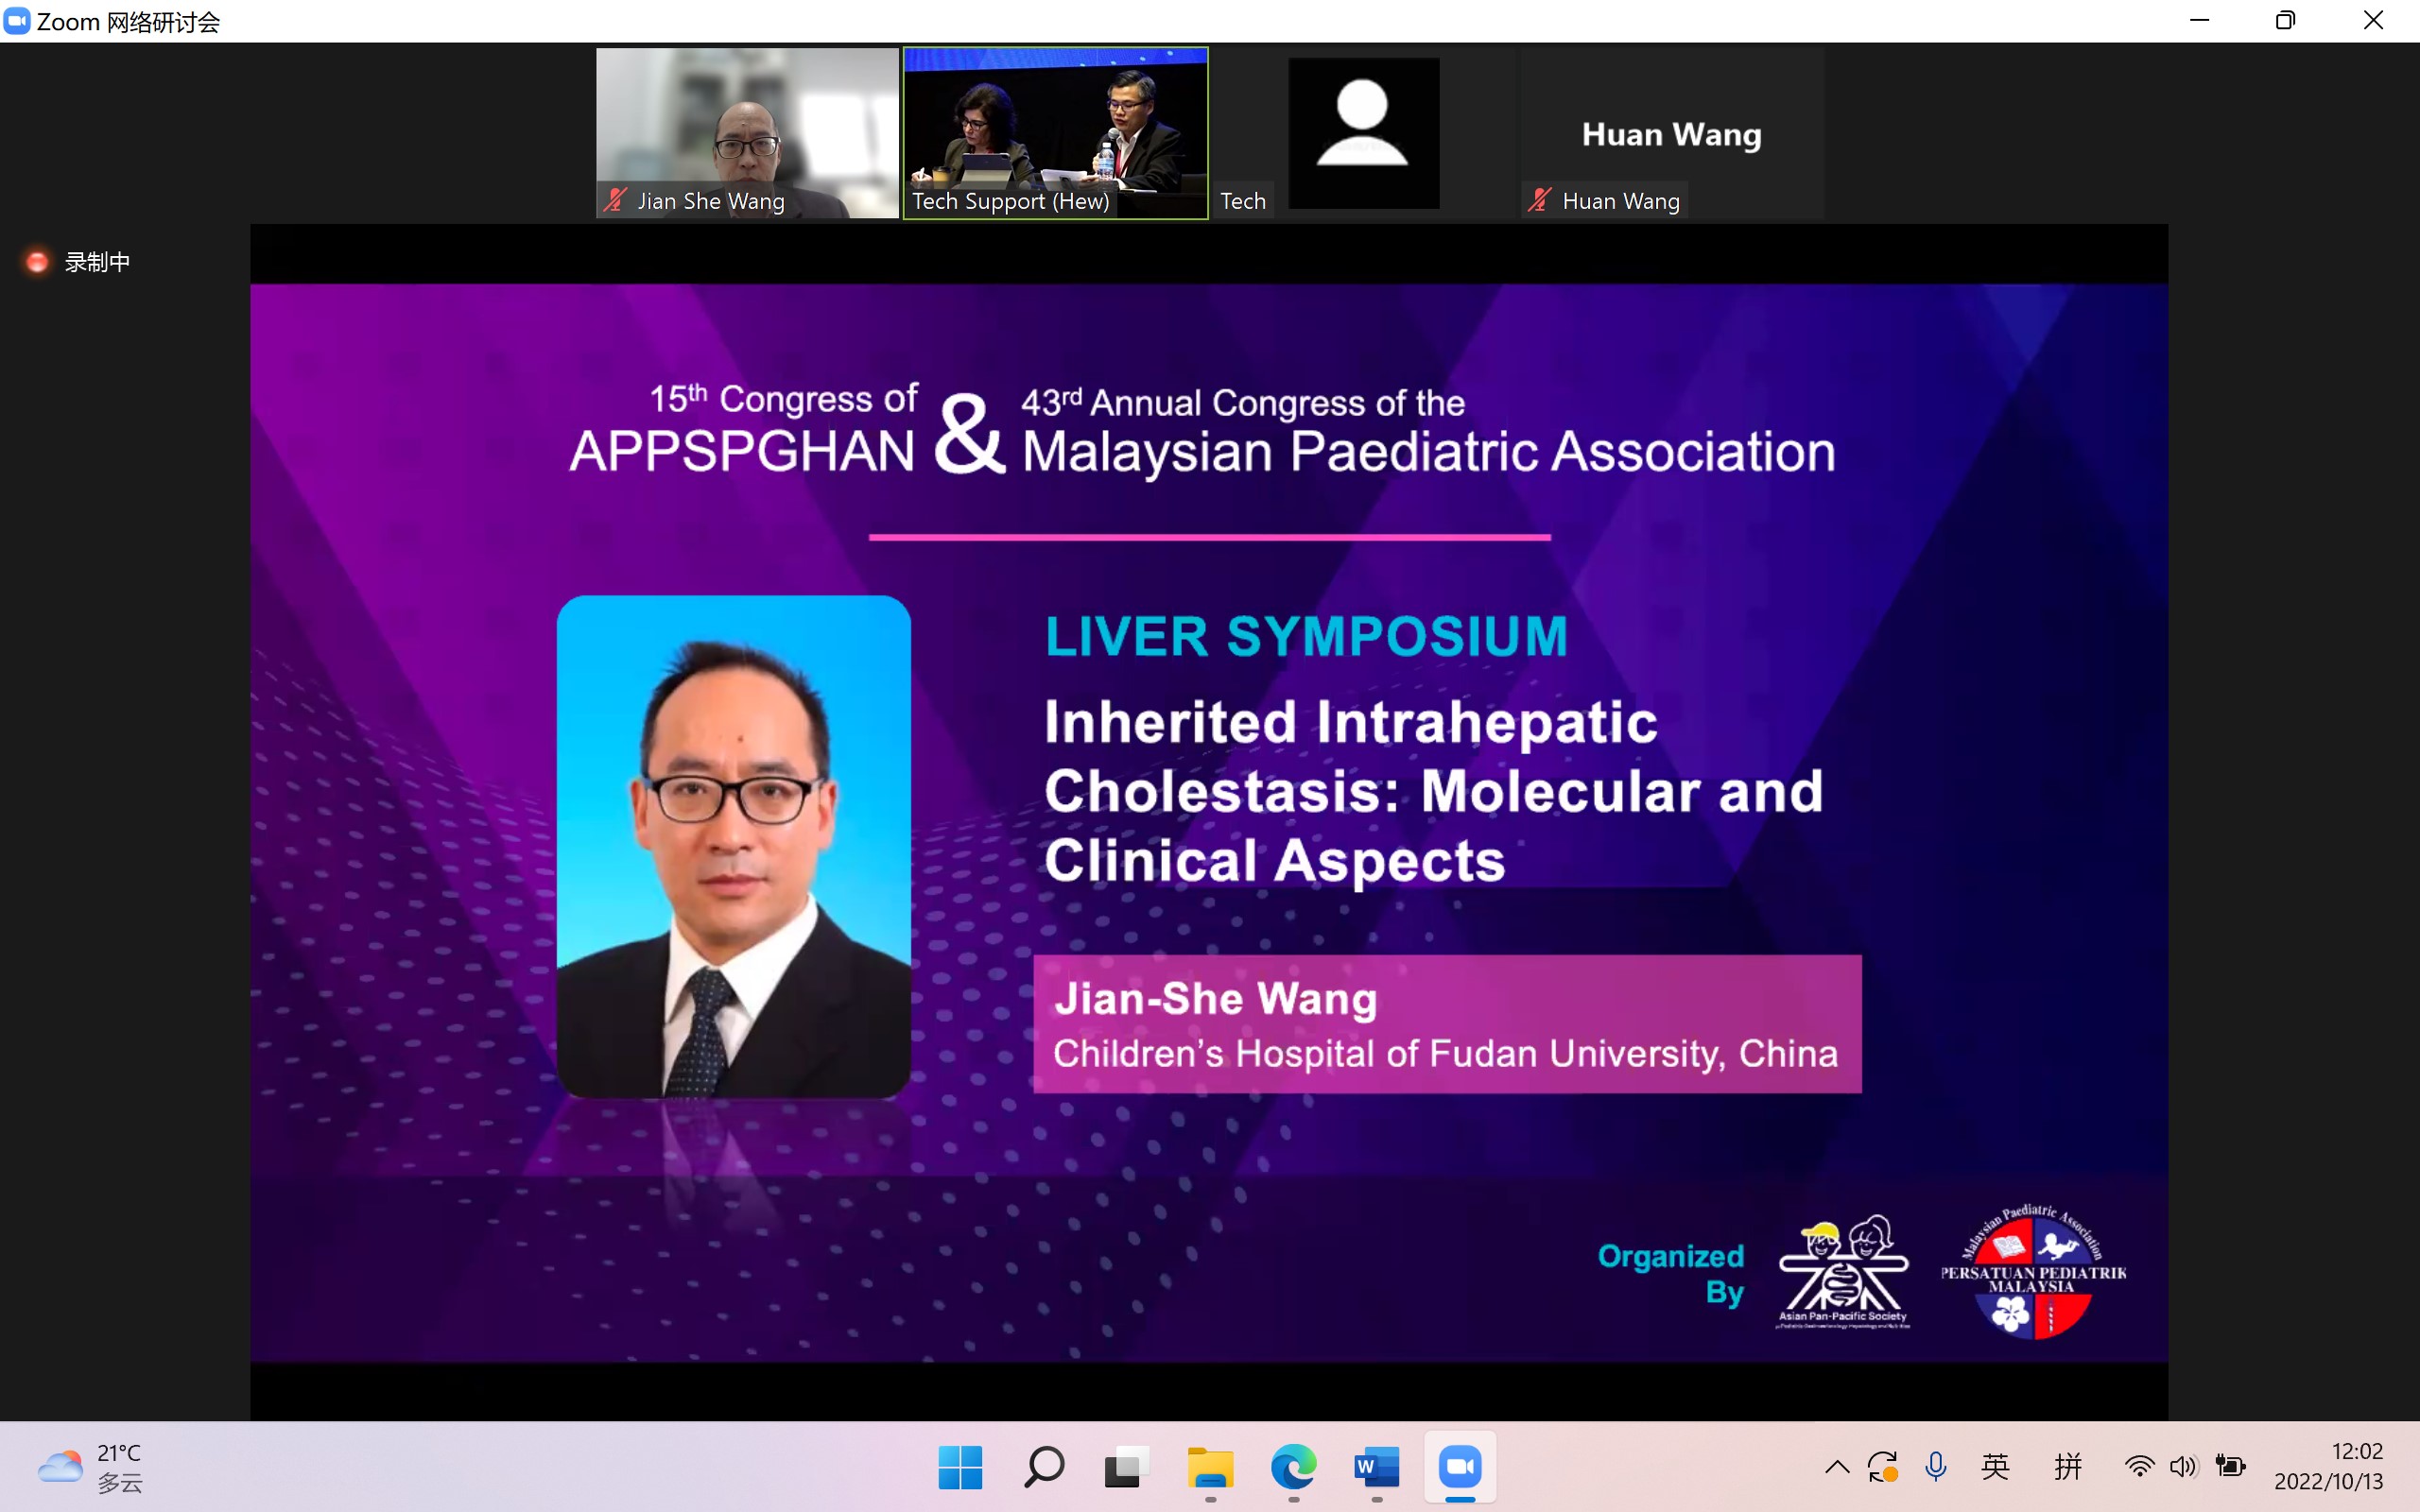Switch input language via 英 indicator
The height and width of the screenshot is (1512, 2420).
point(1995,1467)
